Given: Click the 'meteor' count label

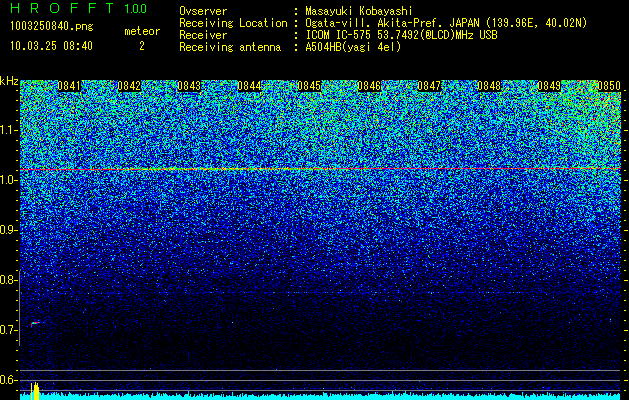Looking at the screenshot, I should tap(142, 31).
